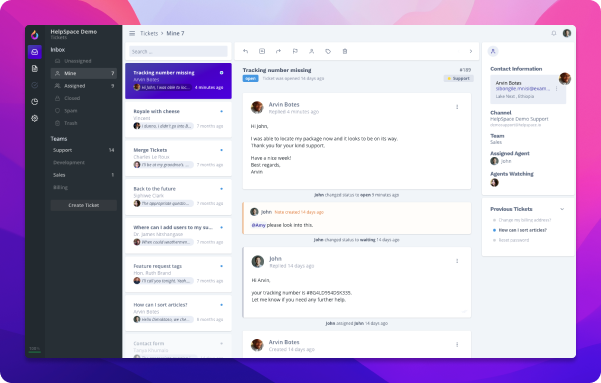This screenshot has width=601, height=383.
Task: Open the Closed inbox folder
Action: tap(84, 98)
